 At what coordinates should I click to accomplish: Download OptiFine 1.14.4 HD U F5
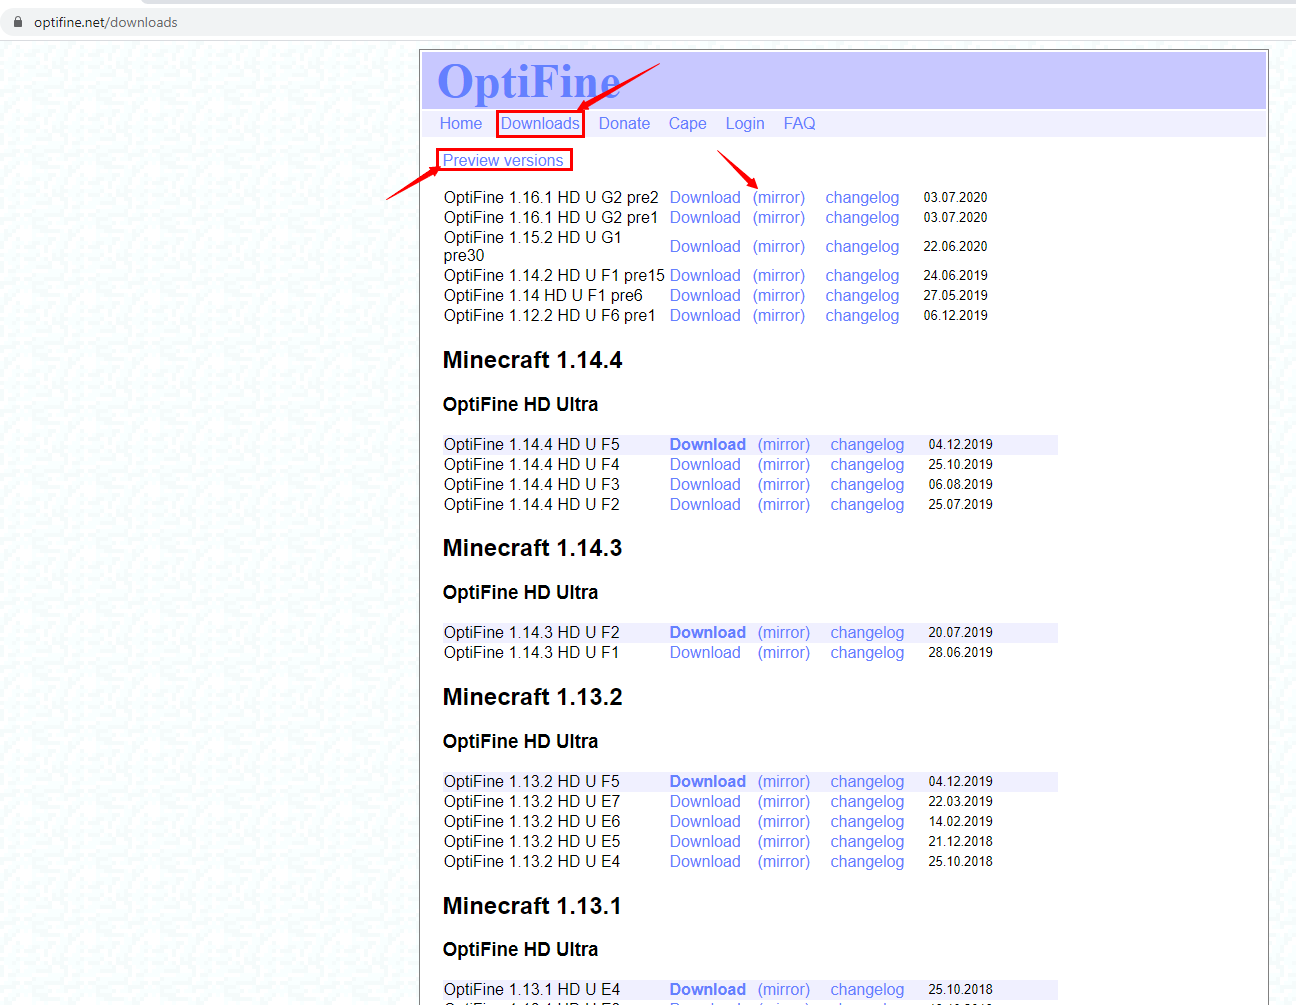708,444
